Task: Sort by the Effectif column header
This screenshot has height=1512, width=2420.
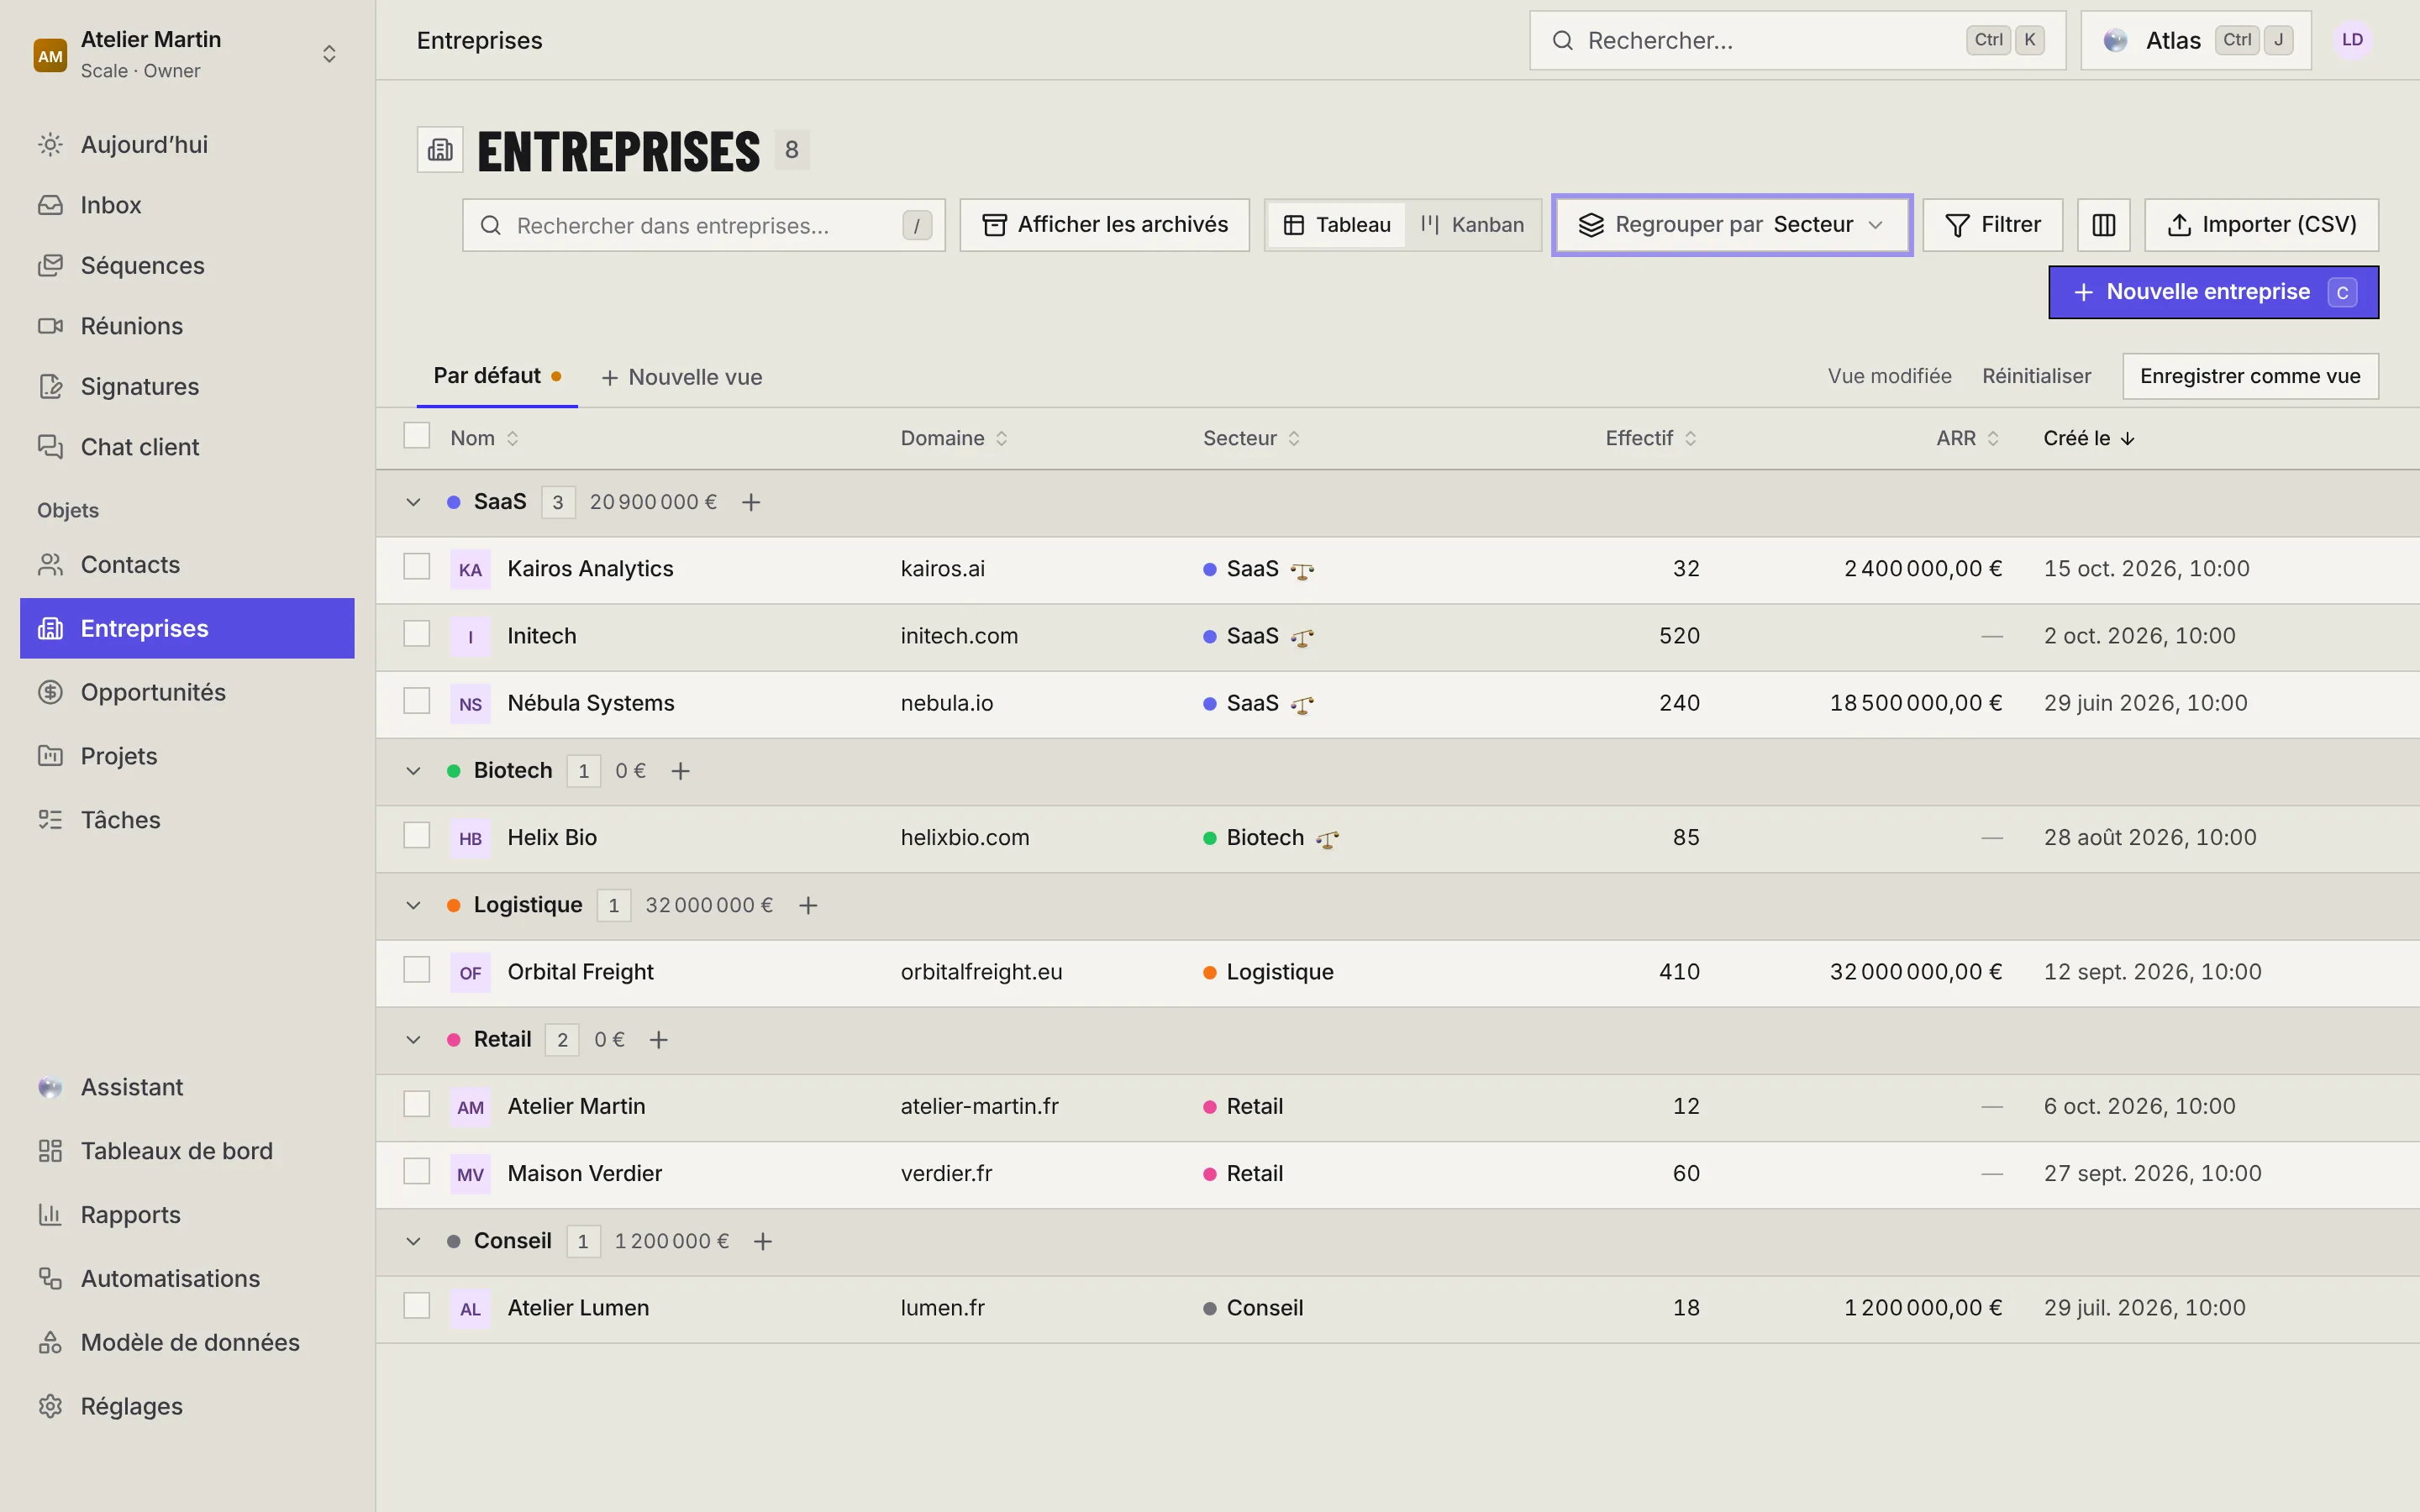Action: [1650, 438]
